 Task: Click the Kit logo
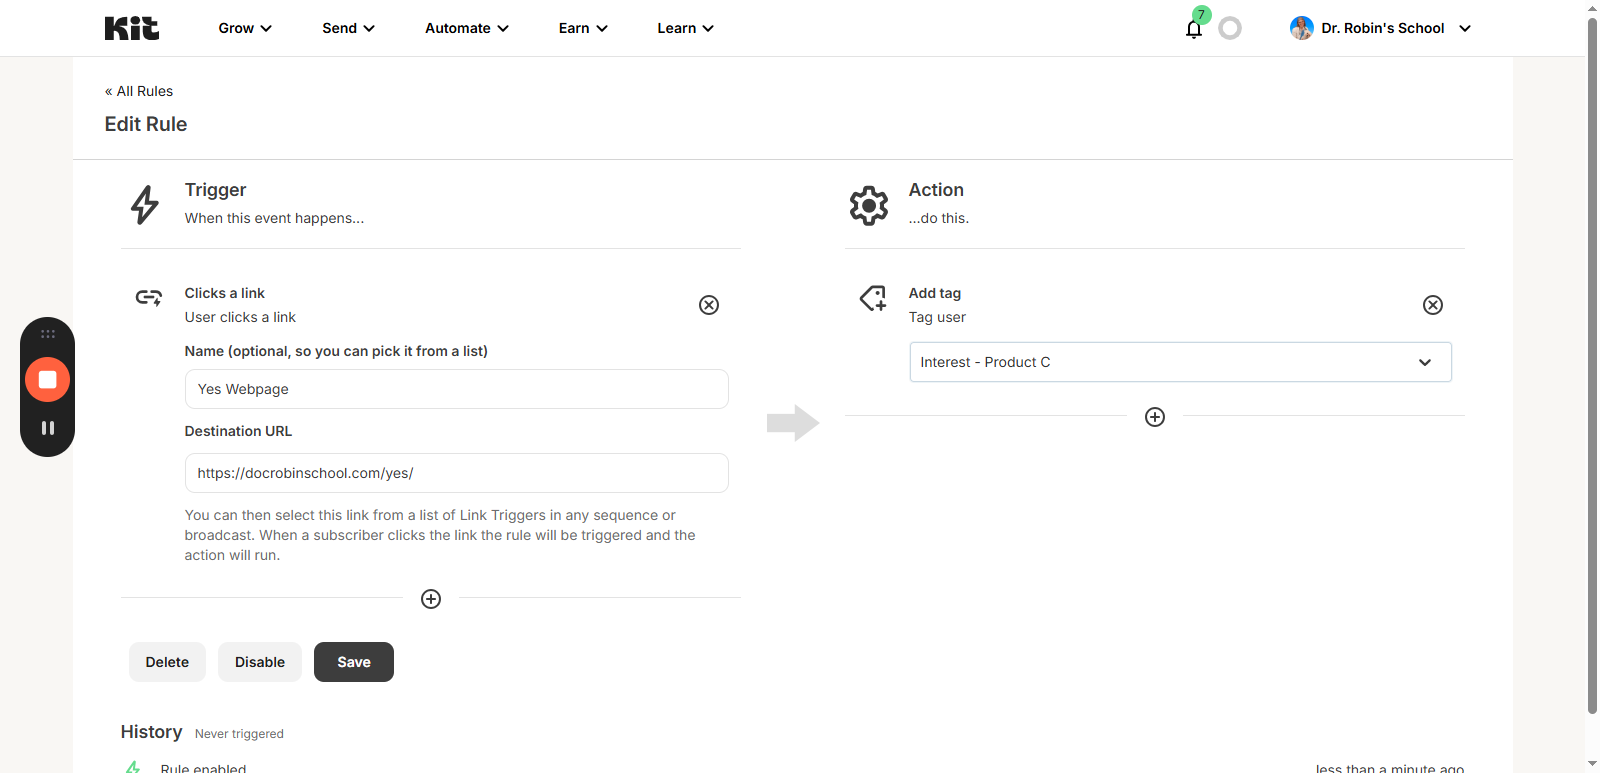click(132, 28)
